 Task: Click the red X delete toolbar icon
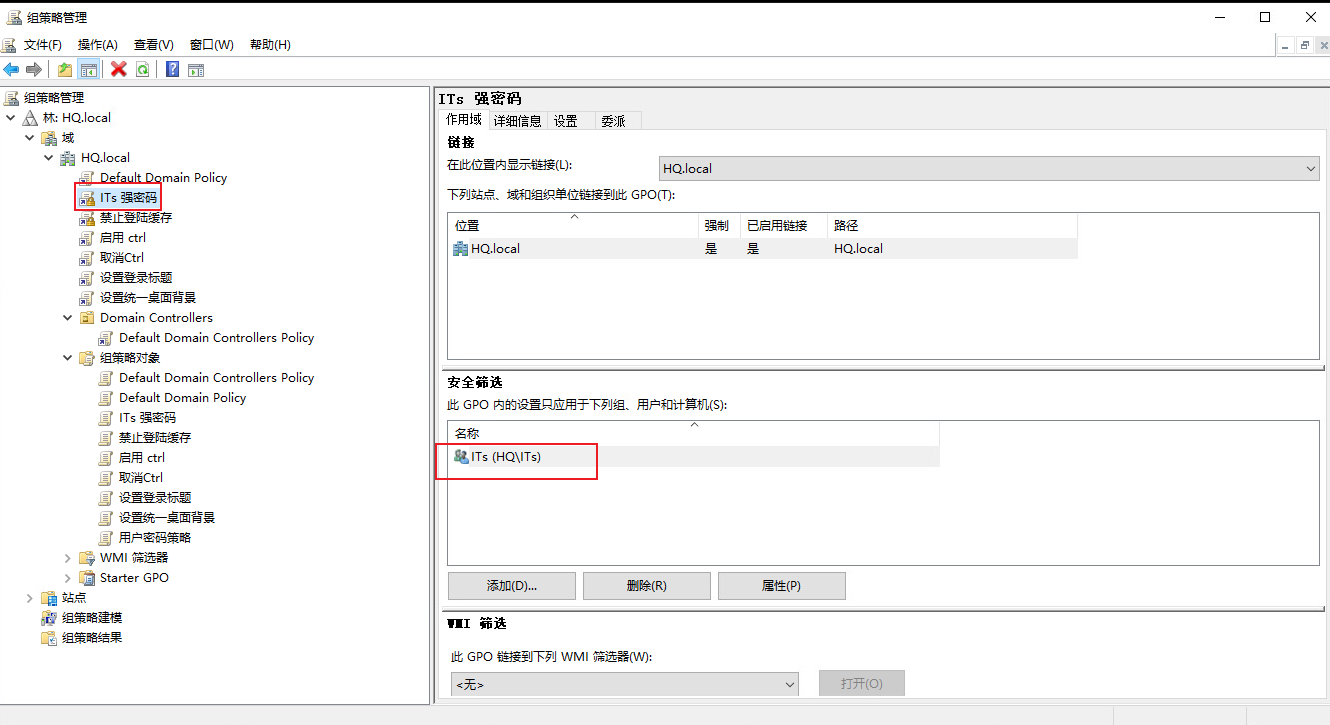point(118,69)
